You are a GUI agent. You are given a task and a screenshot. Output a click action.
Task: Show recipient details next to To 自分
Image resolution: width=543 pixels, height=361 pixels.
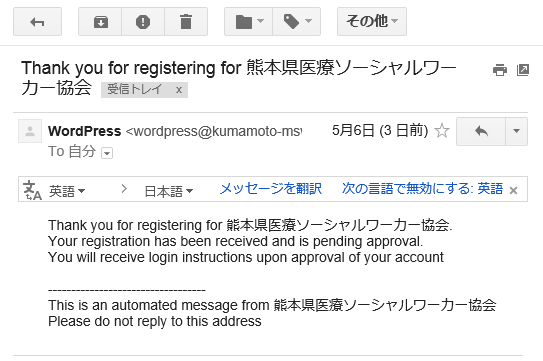(107, 153)
